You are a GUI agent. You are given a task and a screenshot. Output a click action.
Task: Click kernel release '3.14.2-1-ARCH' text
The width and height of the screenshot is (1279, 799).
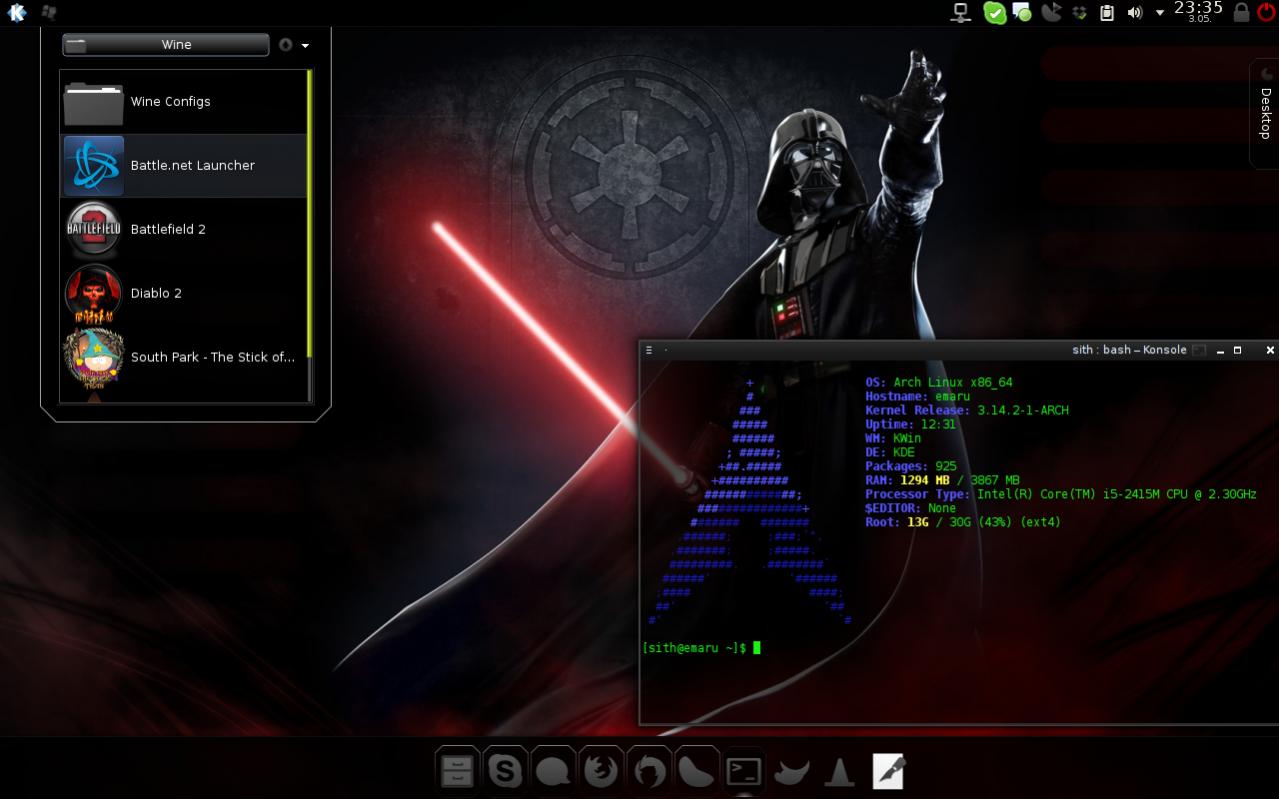[1023, 410]
